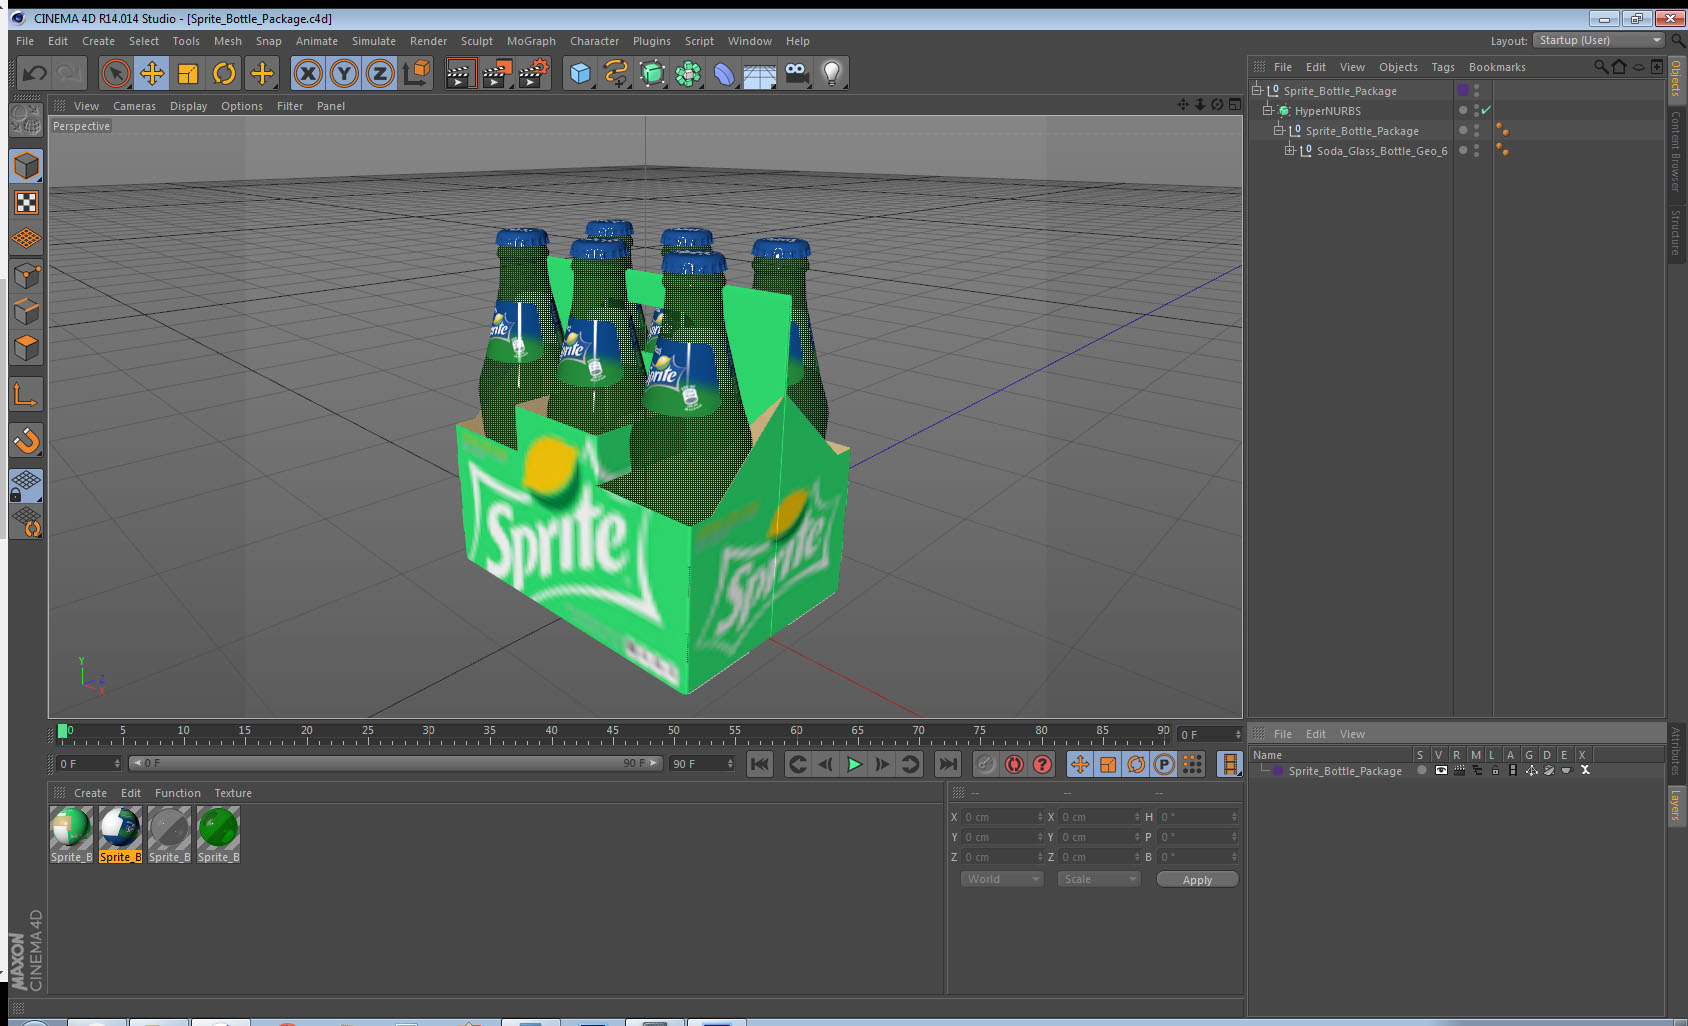Screen dimensions: 1688x1026
Task: Open the Sculpt menu
Action: pyautogui.click(x=476, y=41)
